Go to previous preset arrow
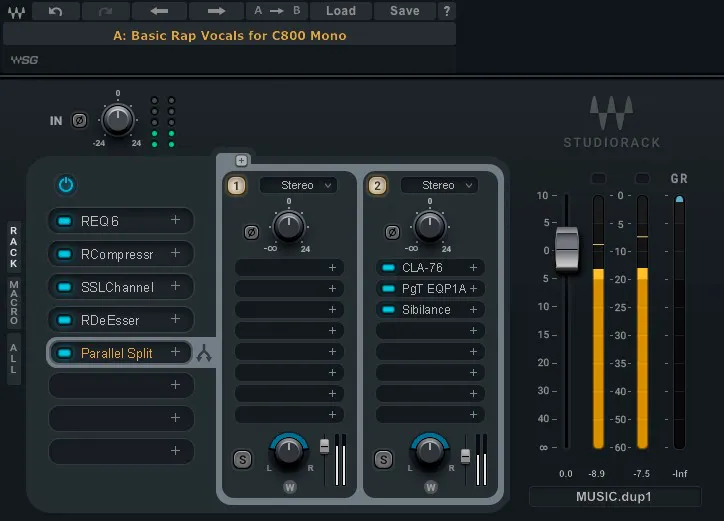Viewport: 724px width, 521px height. [159, 11]
